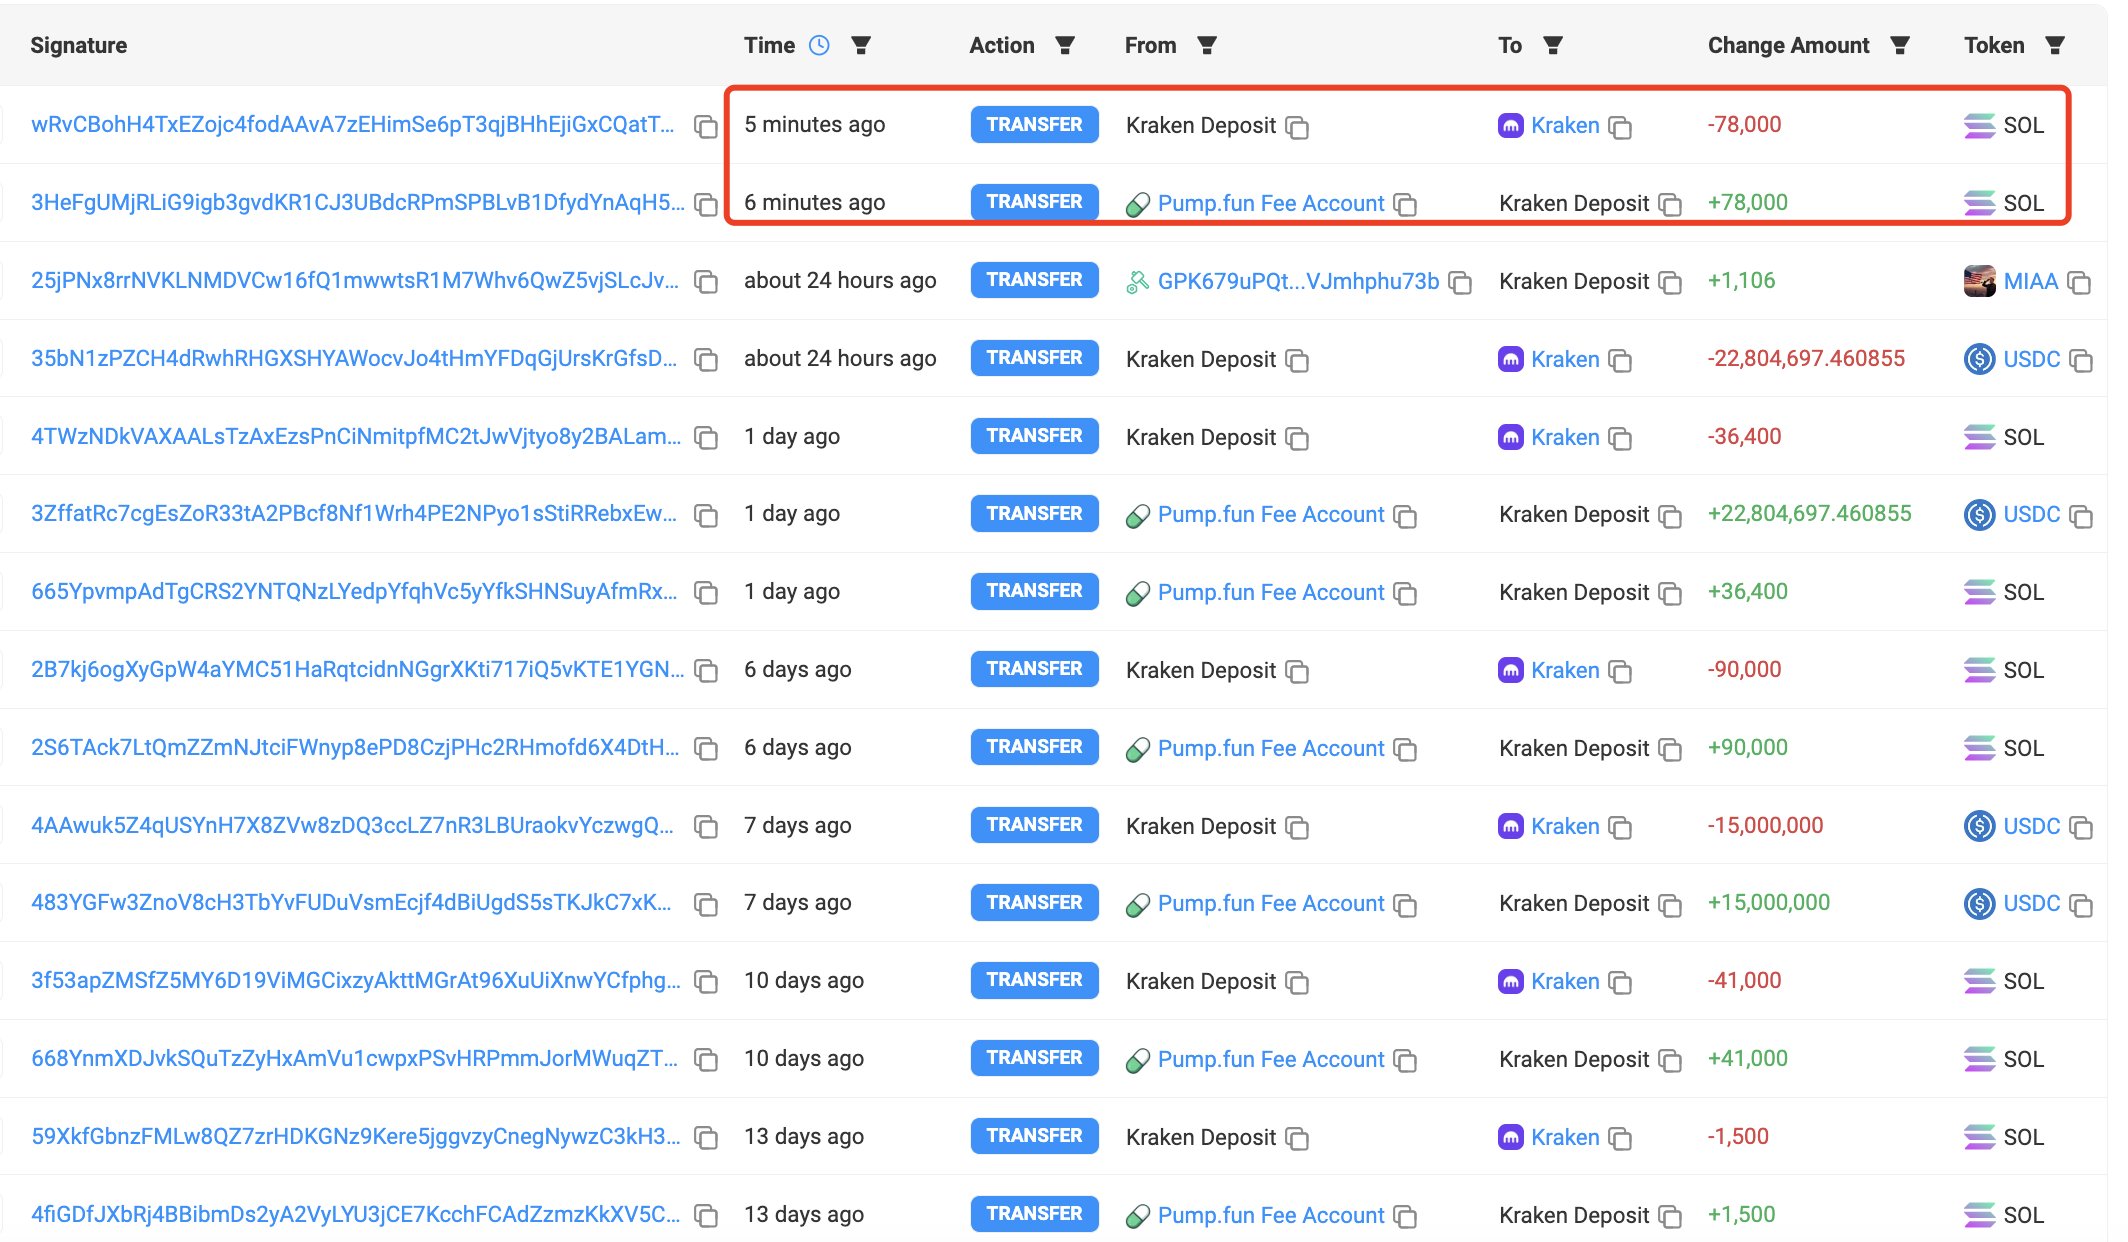The width and height of the screenshot is (2128, 1242).
Task: Open transaction wRvCBohH4TxEZojc4fod signature link
Action: (x=353, y=125)
